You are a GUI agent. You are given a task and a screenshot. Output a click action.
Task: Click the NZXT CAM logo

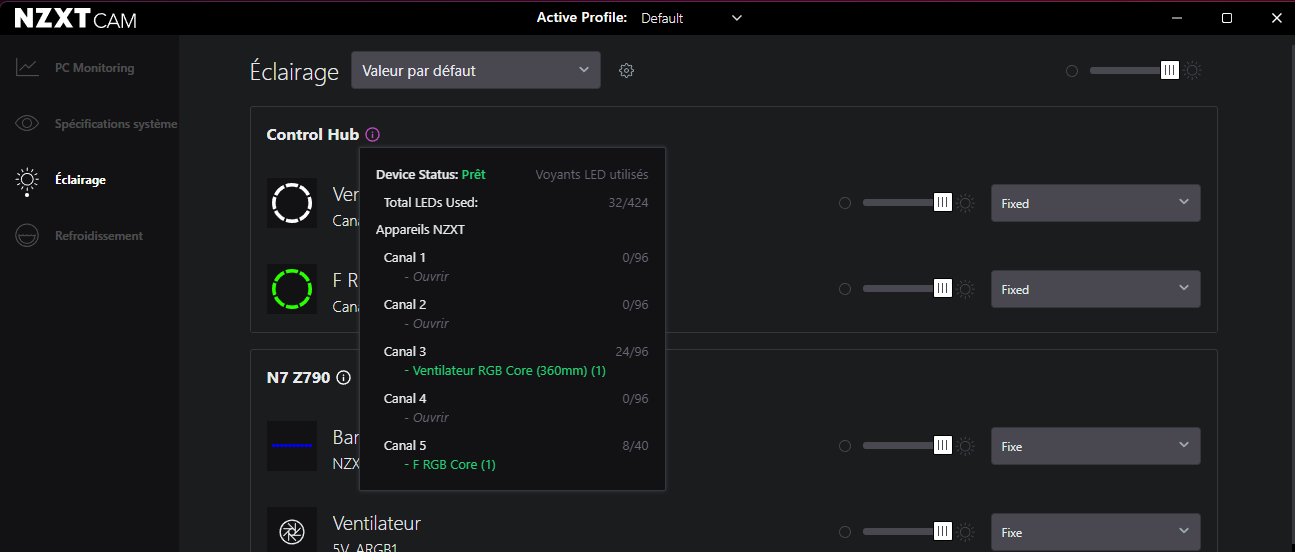click(76, 19)
